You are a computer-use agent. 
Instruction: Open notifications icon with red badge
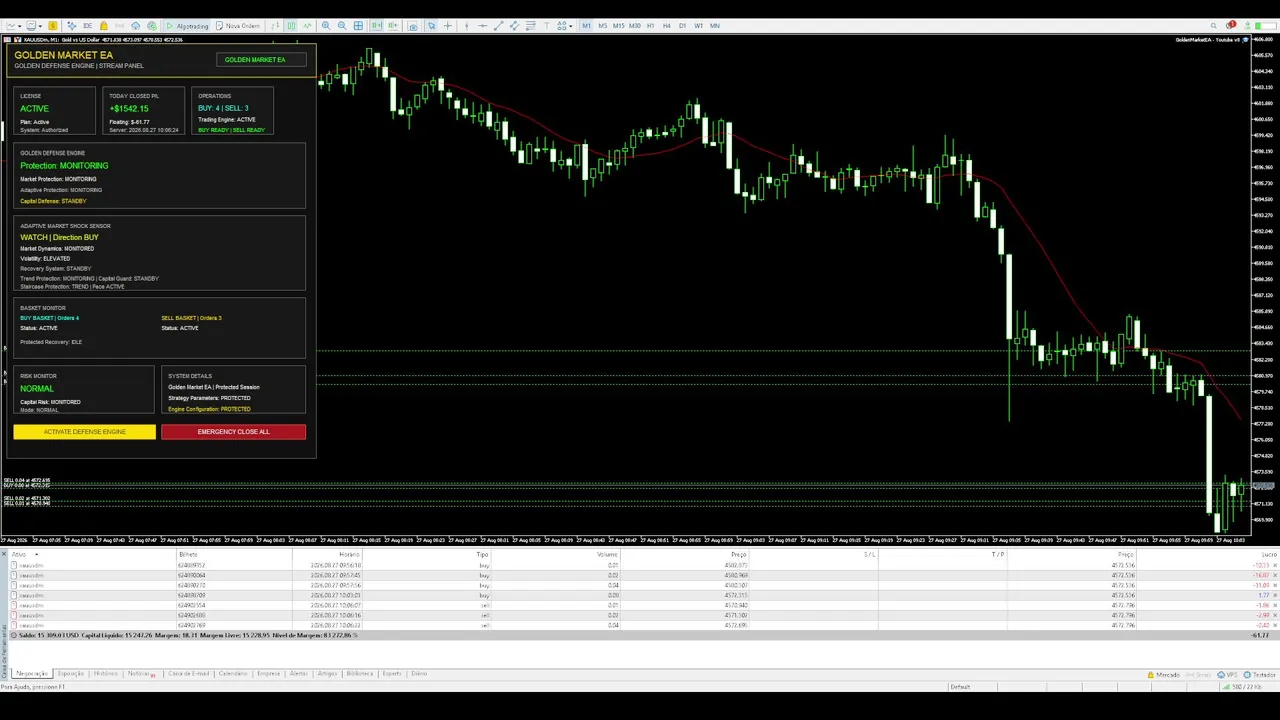pos(1230,25)
